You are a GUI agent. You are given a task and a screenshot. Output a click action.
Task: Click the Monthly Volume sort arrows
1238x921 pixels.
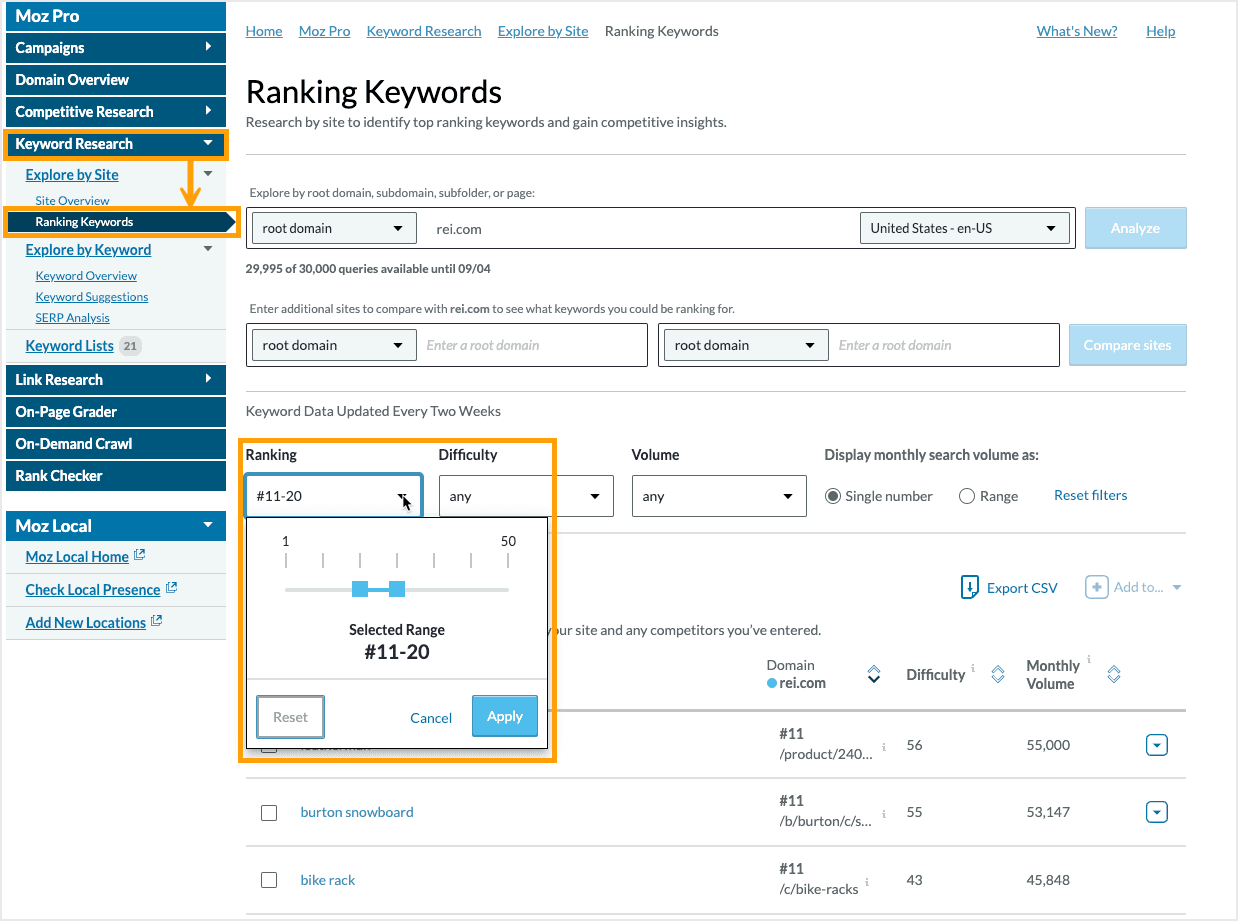coord(1114,675)
